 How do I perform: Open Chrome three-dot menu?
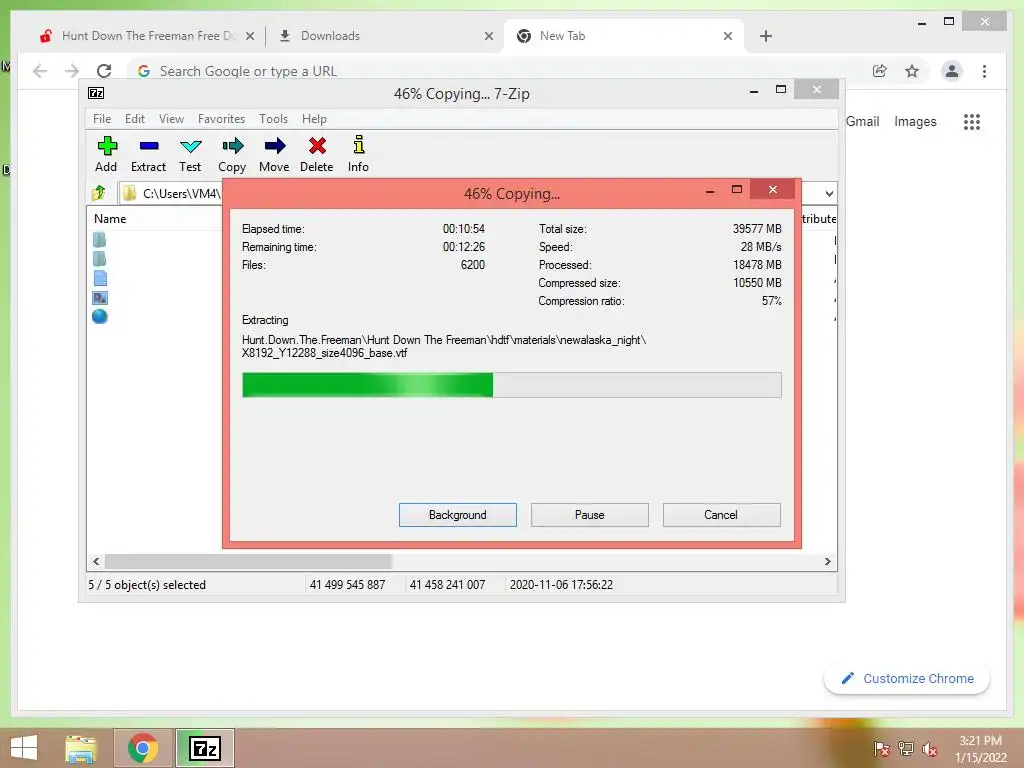point(984,71)
